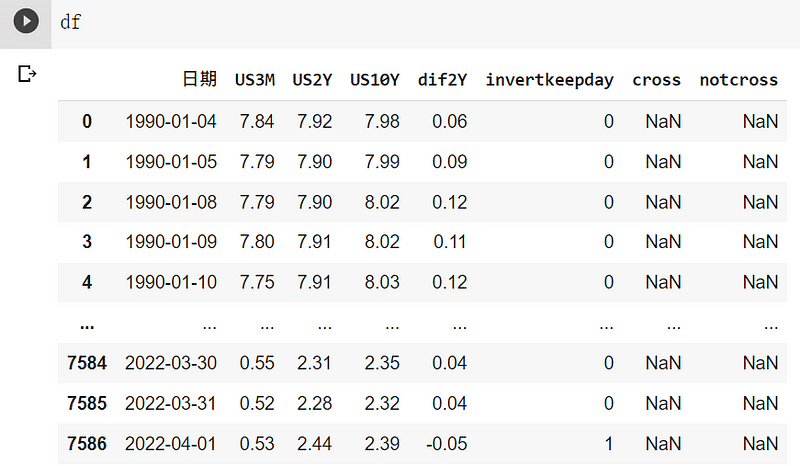Click the notcross column header
Screen dimensions: 800x466
click(x=738, y=80)
